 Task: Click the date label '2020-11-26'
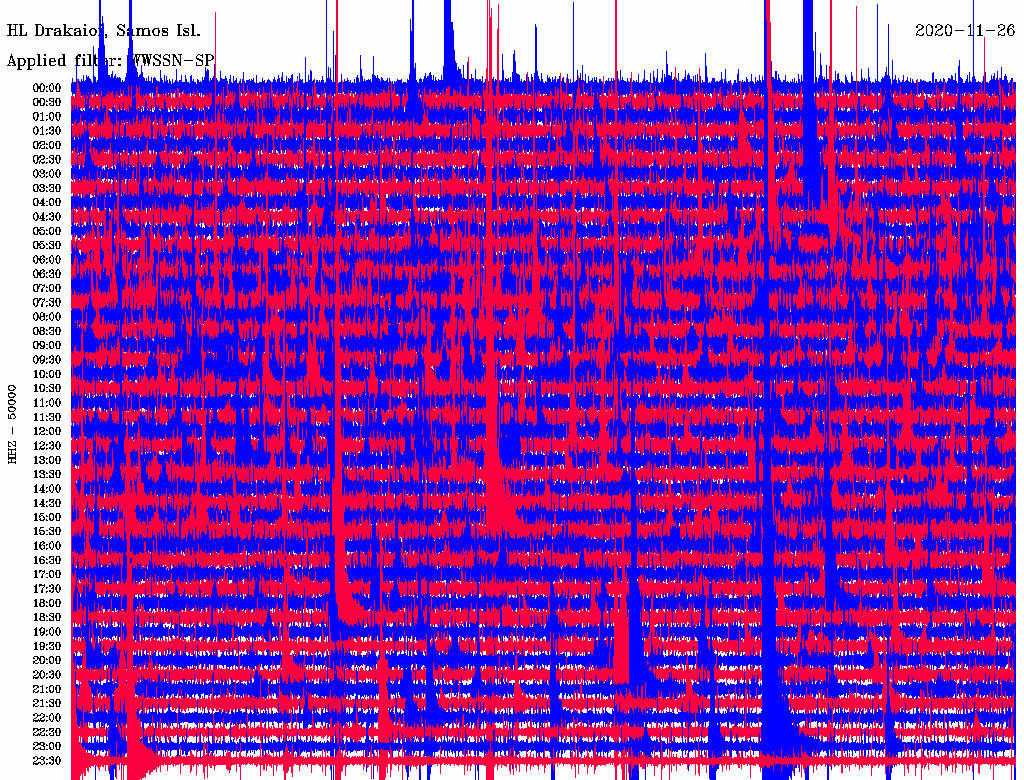[x=965, y=31]
